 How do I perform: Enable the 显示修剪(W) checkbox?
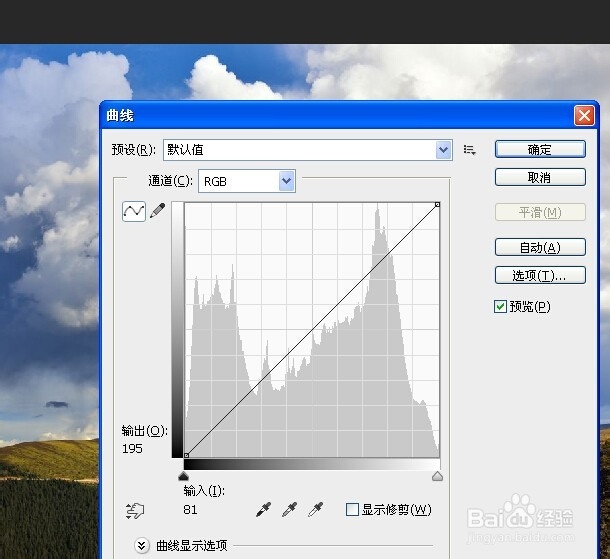[352, 510]
